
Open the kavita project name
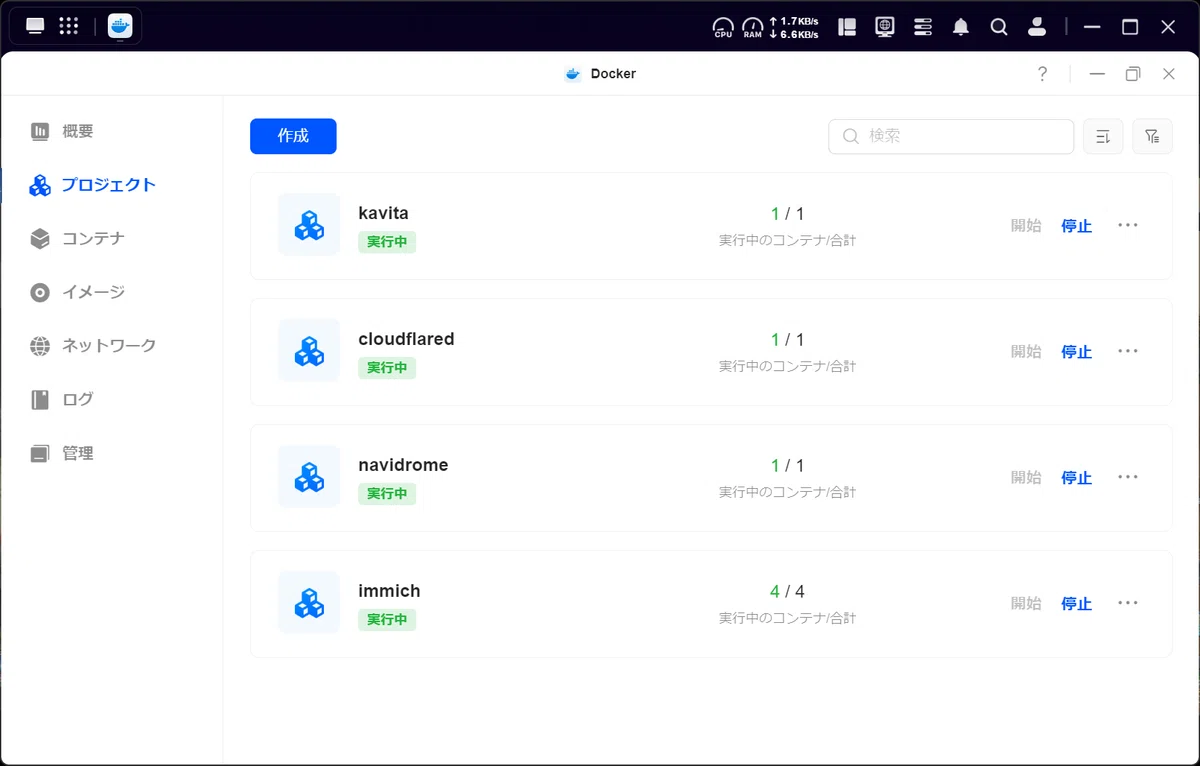(x=383, y=213)
